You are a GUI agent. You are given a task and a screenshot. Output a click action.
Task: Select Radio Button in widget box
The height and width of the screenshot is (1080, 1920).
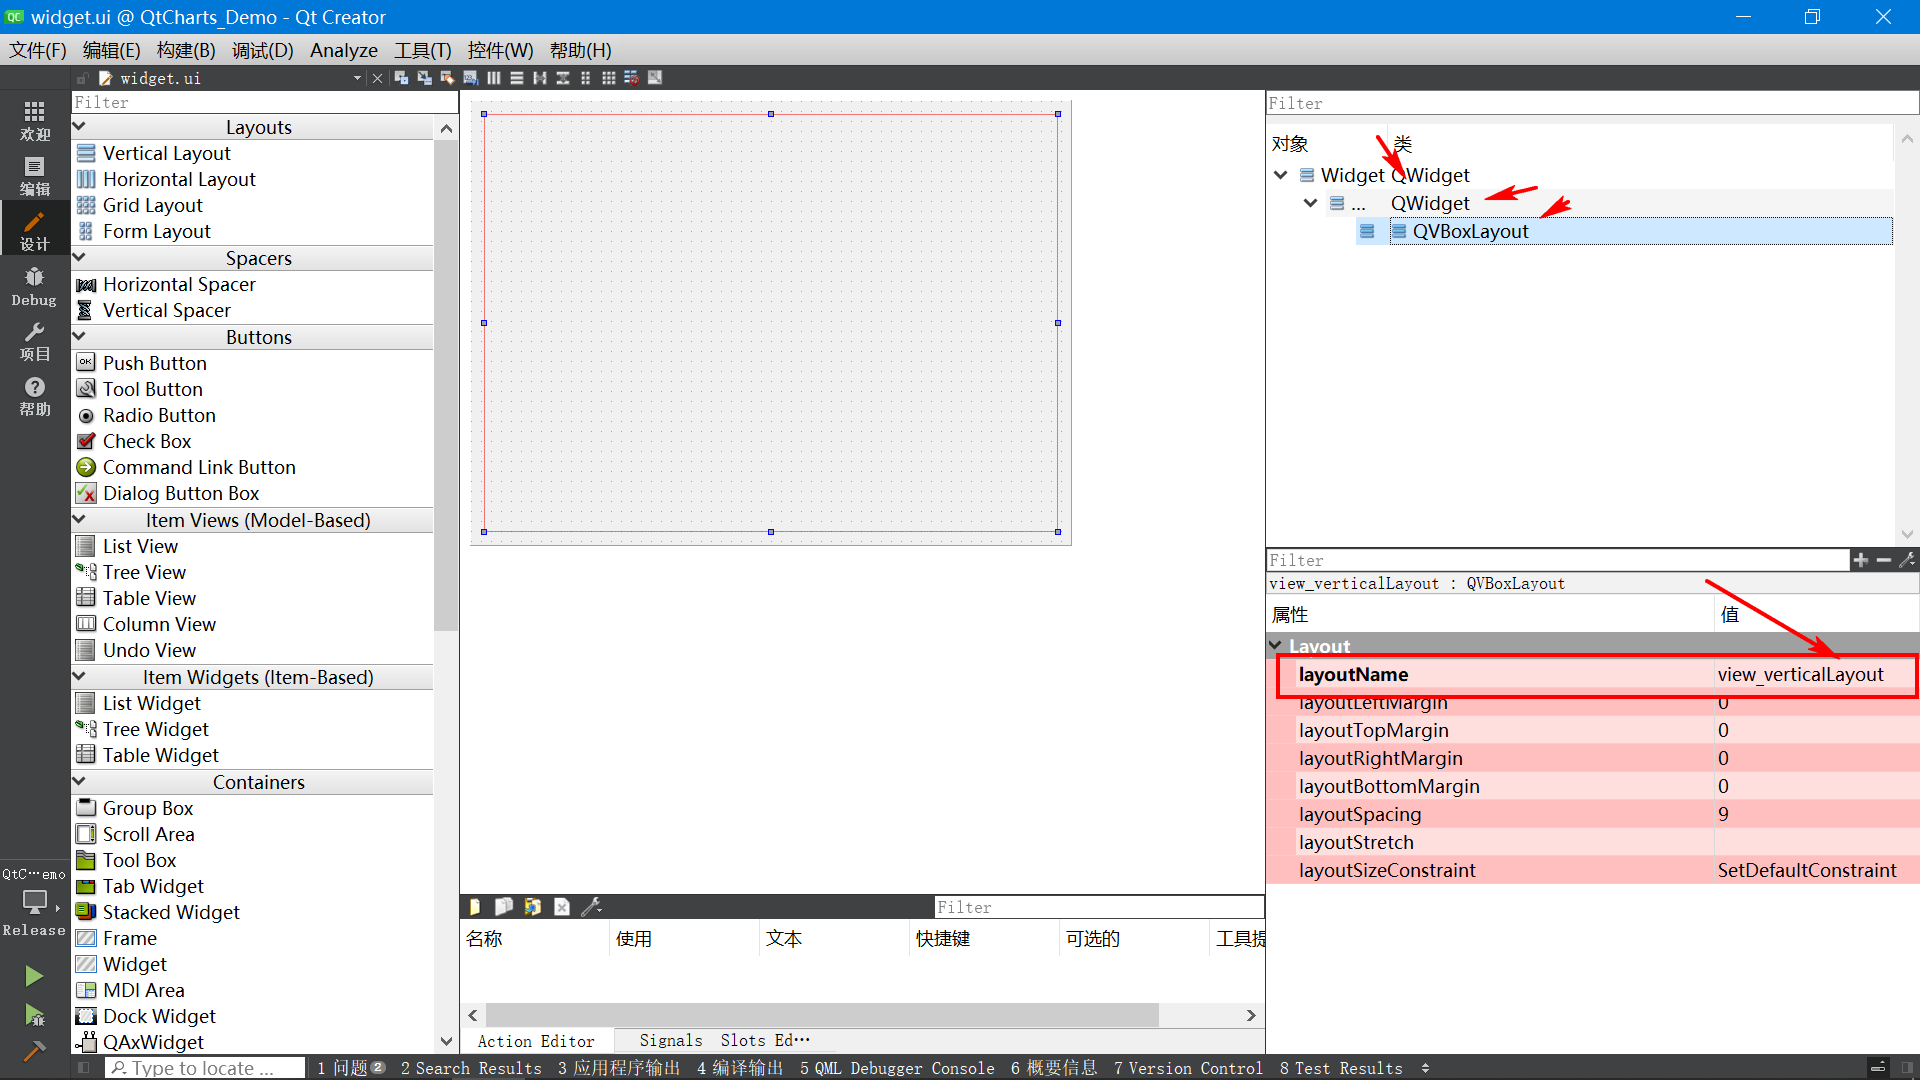[158, 415]
